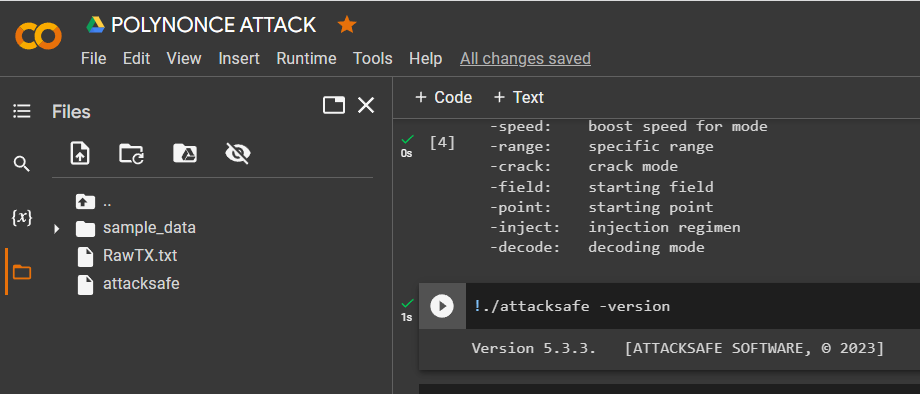Screen dimensions: 920x394
Task: Click the All changes saved link
Action: coord(525,59)
